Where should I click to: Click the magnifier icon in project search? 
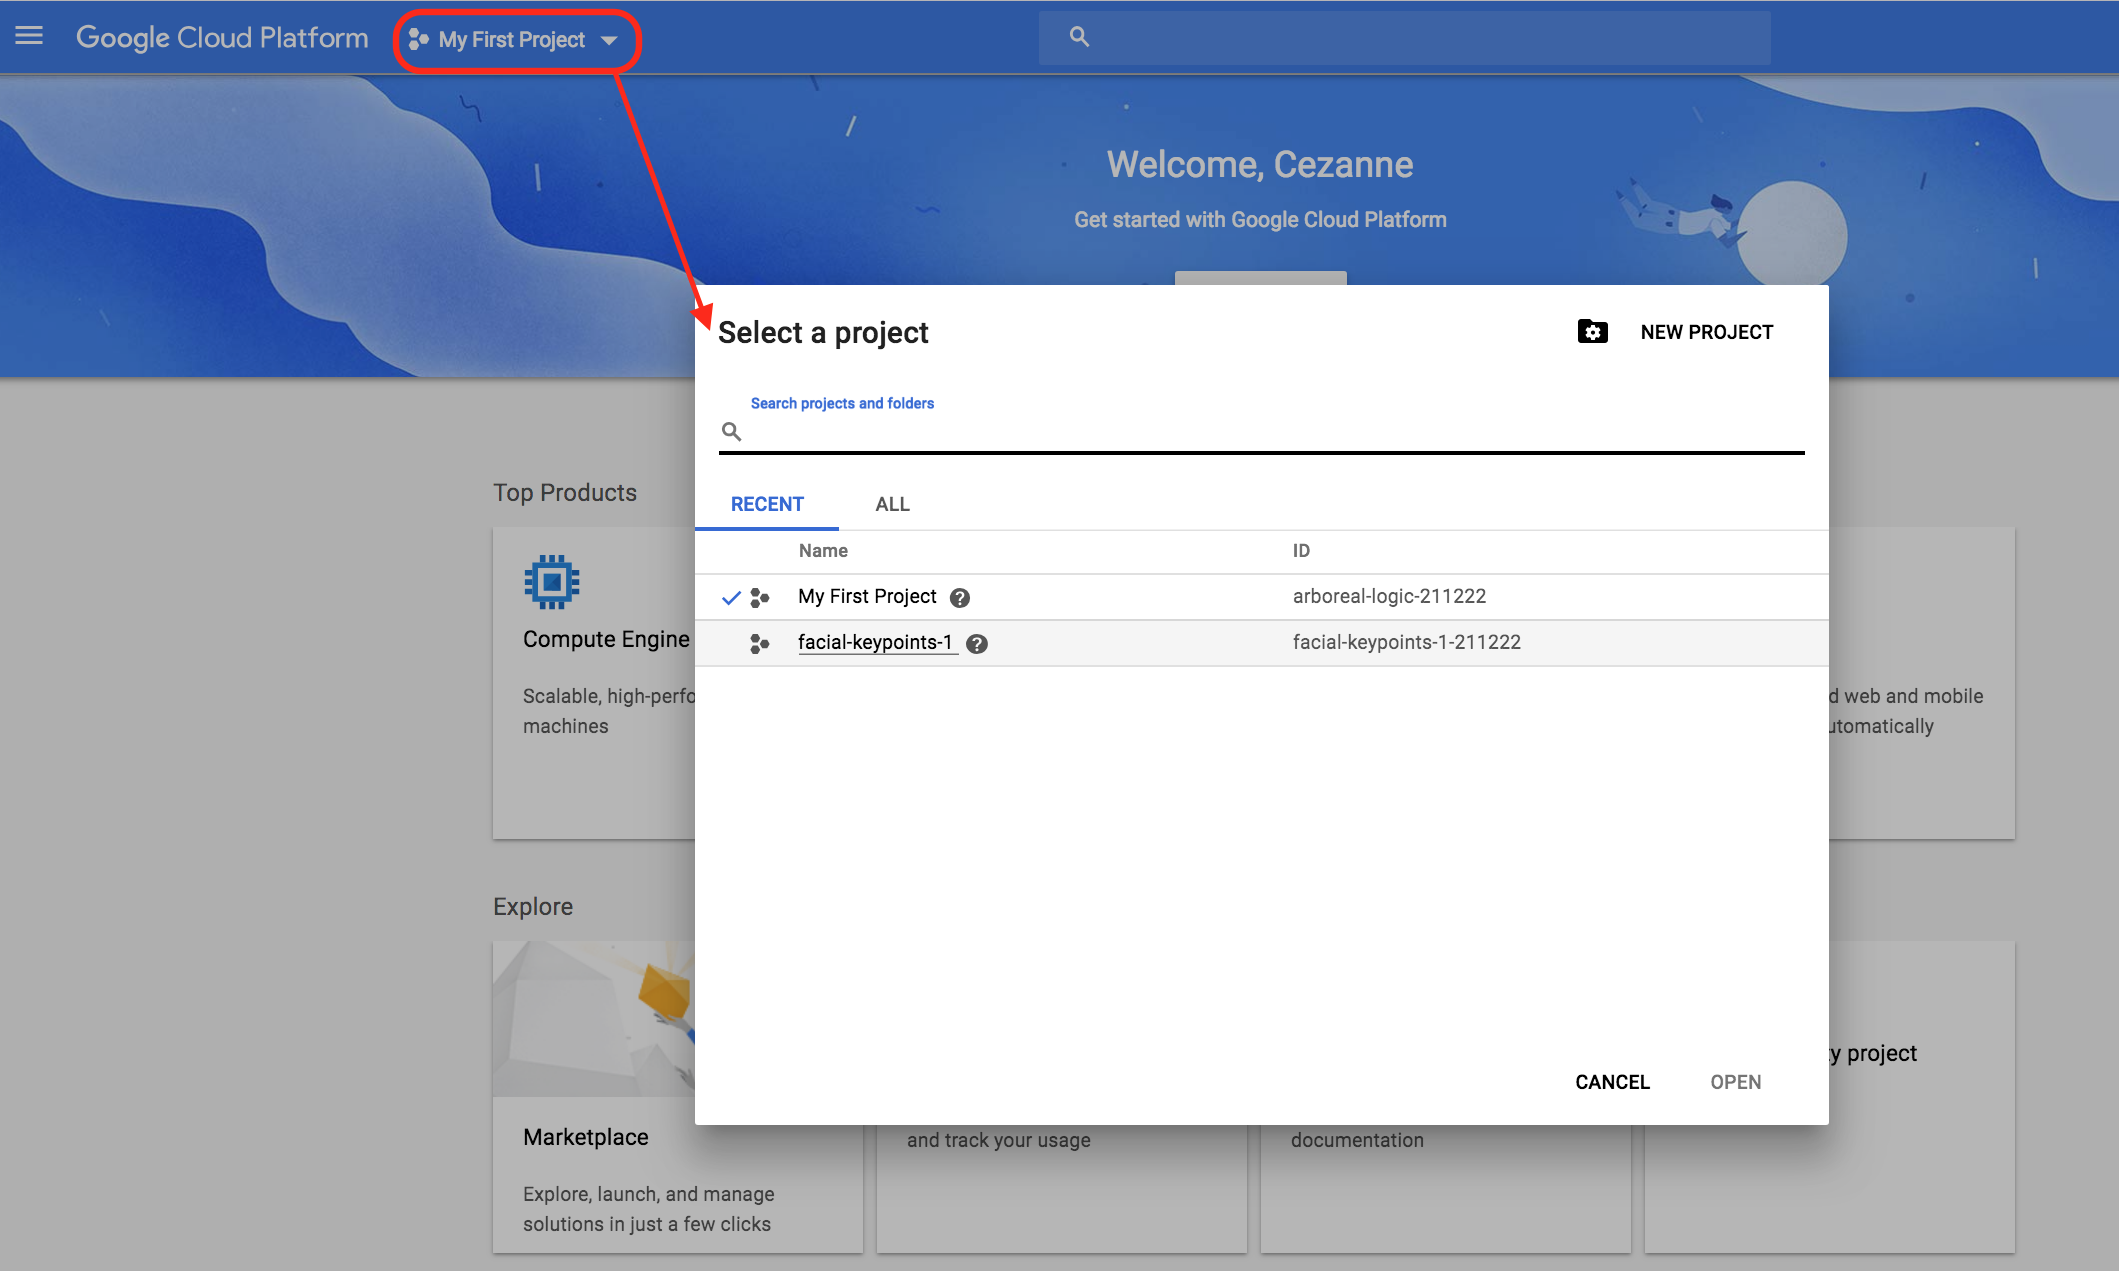click(731, 431)
